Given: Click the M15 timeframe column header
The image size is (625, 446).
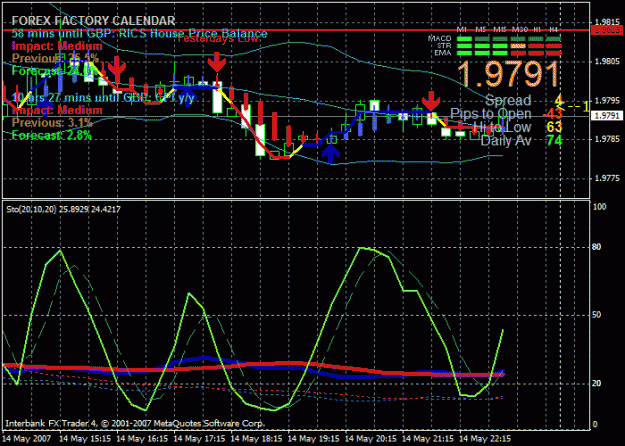Looking at the screenshot, I should tap(499, 30).
